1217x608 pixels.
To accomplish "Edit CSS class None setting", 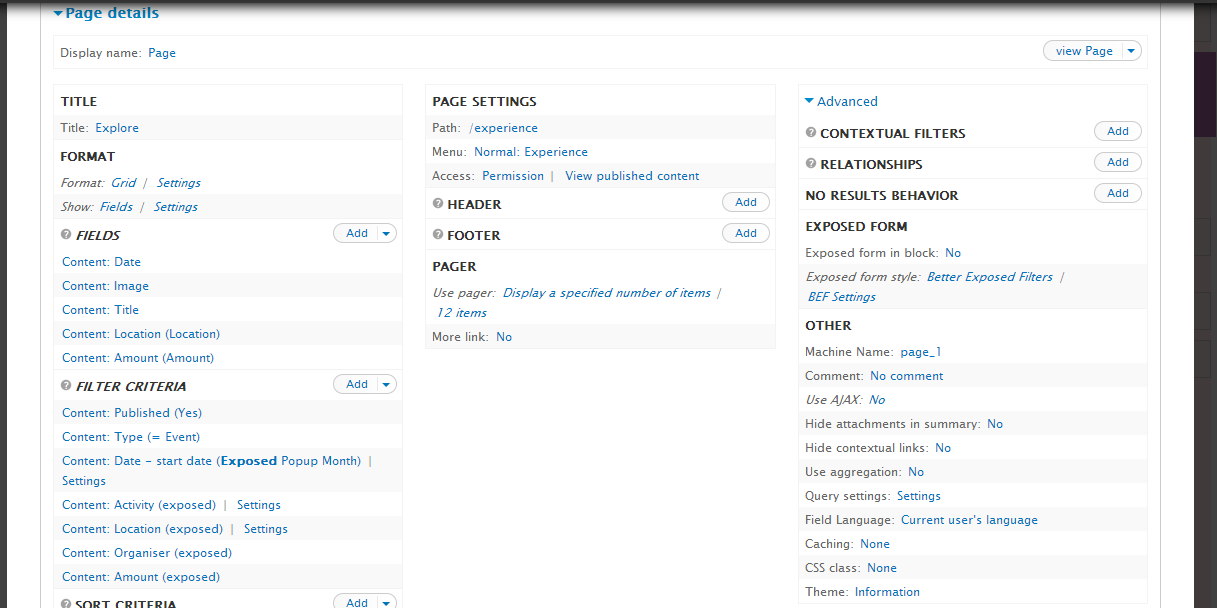I will (882, 568).
